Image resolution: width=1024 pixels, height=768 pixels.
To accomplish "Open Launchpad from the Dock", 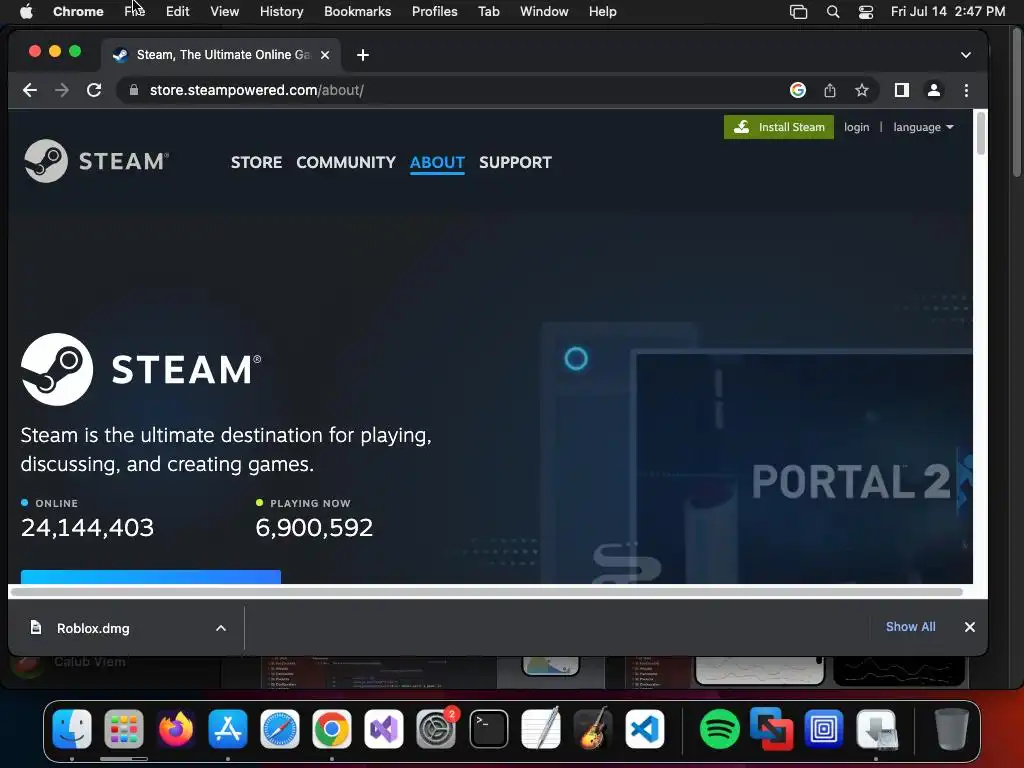I will (x=123, y=729).
